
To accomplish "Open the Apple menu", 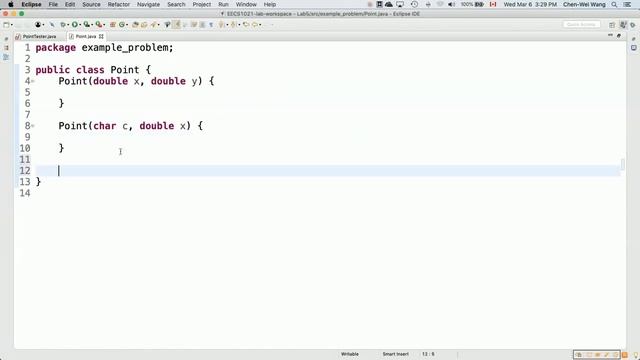I will pyautogui.click(x=11, y=4).
